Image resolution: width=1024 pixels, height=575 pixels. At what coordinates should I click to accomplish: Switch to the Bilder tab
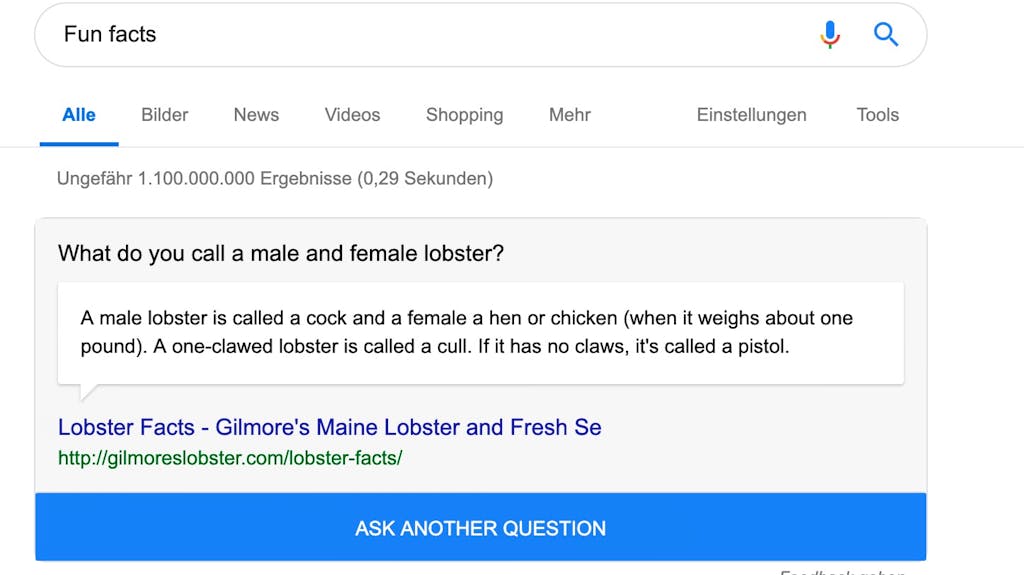(x=165, y=115)
